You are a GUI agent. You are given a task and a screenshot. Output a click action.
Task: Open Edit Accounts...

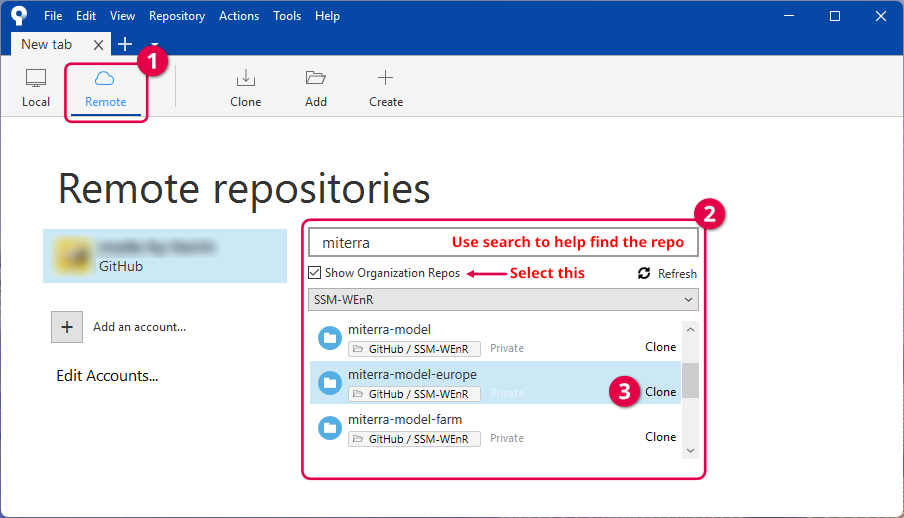point(107,376)
